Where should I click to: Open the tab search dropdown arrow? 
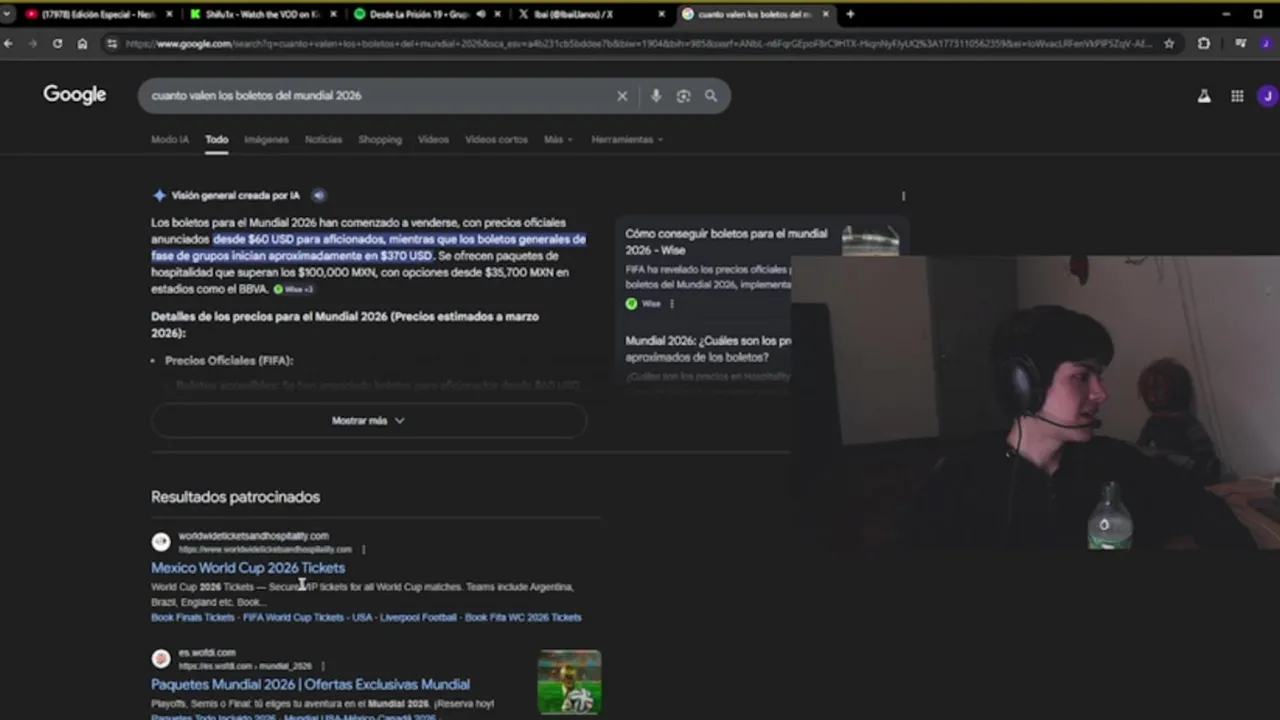point(7,14)
